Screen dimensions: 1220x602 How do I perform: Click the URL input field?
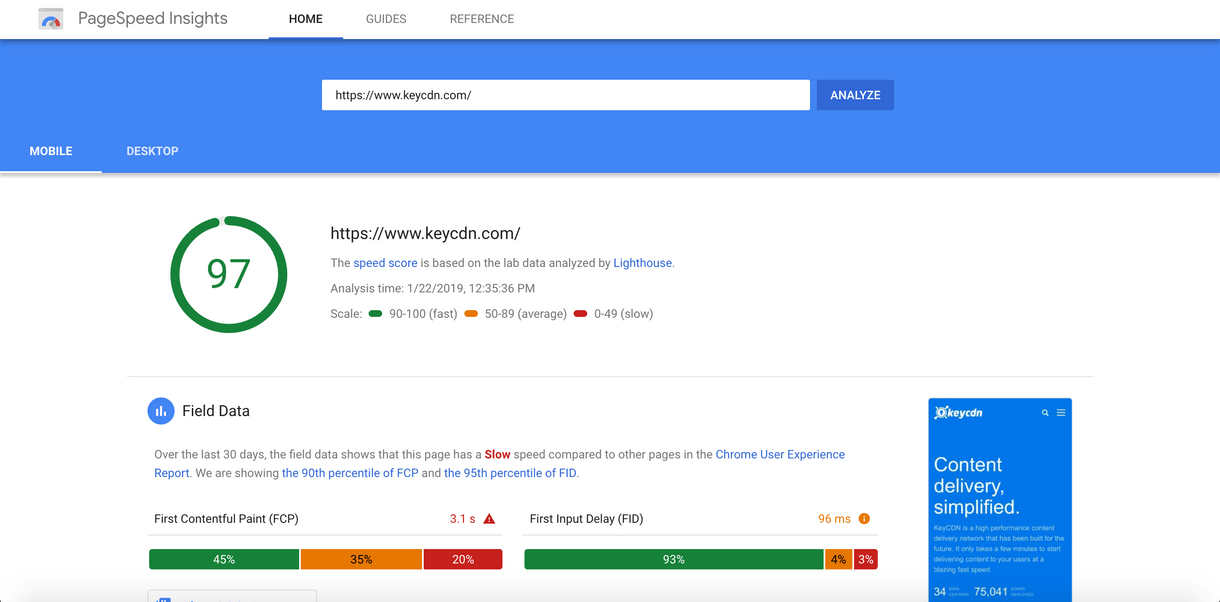[566, 95]
